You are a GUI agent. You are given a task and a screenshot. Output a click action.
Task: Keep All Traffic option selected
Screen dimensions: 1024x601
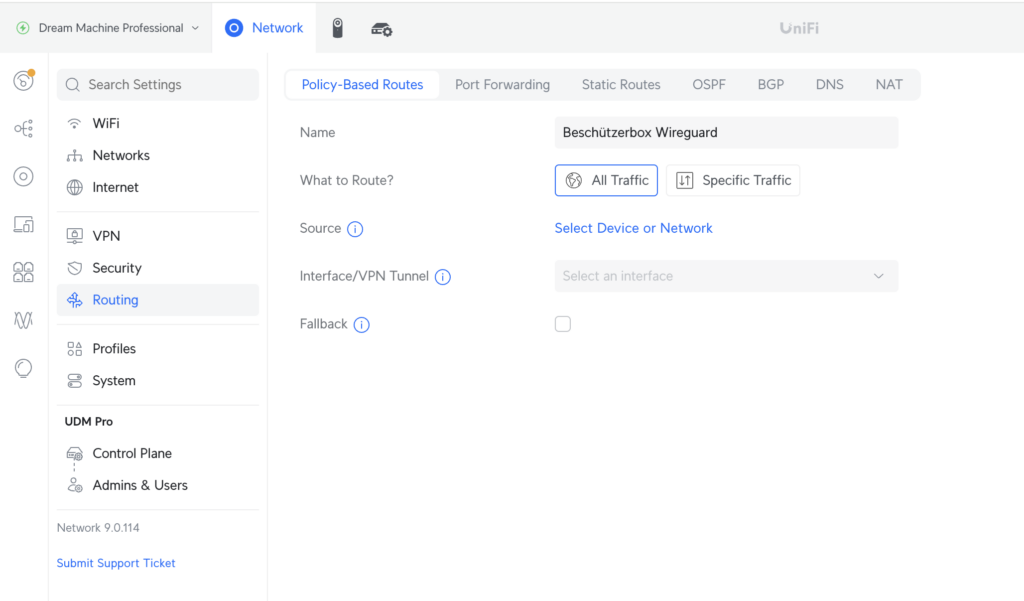[x=606, y=180]
